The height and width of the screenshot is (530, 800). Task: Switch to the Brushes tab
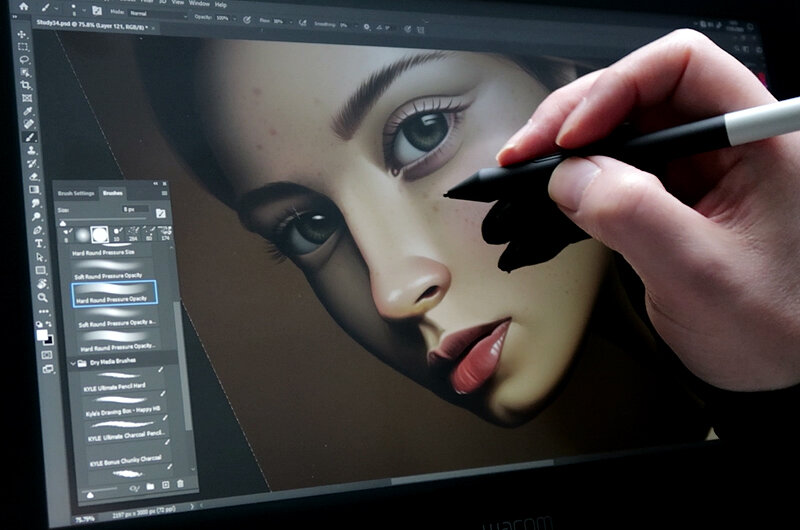[x=113, y=193]
